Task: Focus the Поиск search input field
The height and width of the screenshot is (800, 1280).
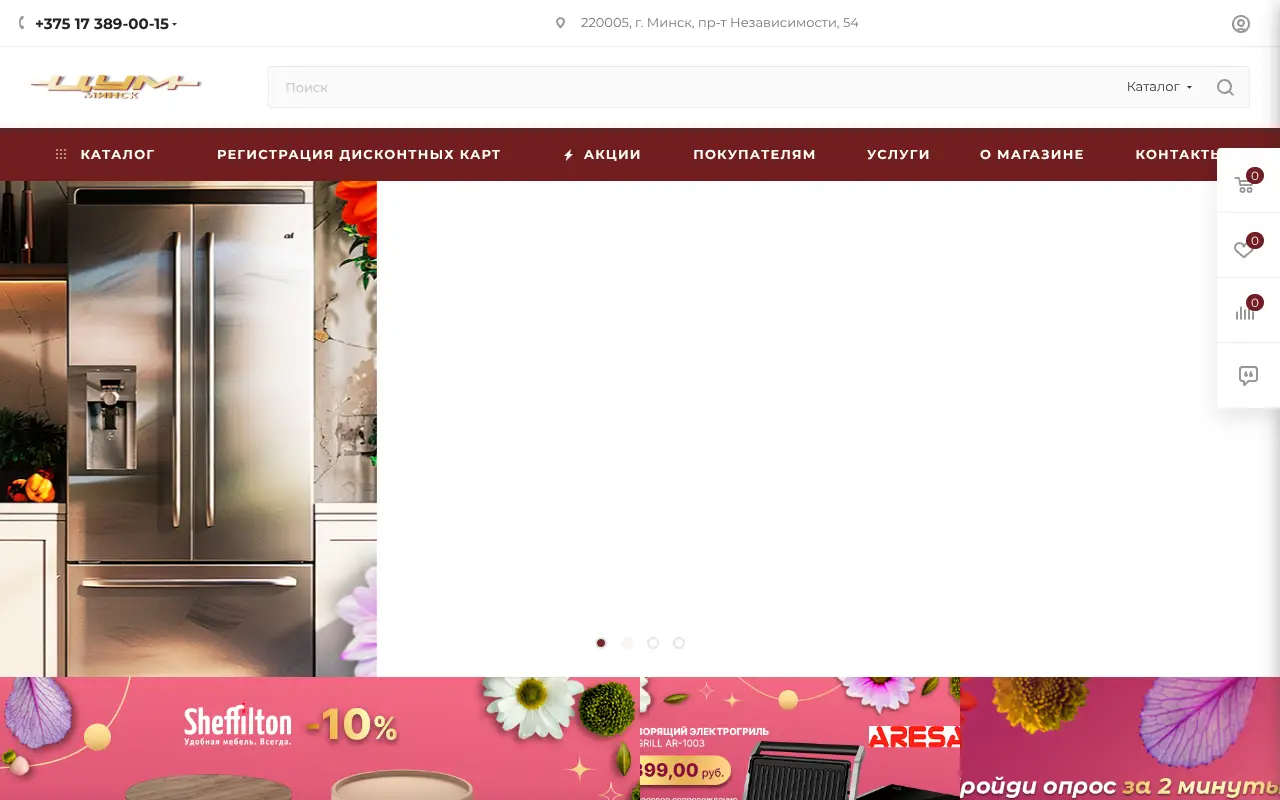Action: pos(690,87)
